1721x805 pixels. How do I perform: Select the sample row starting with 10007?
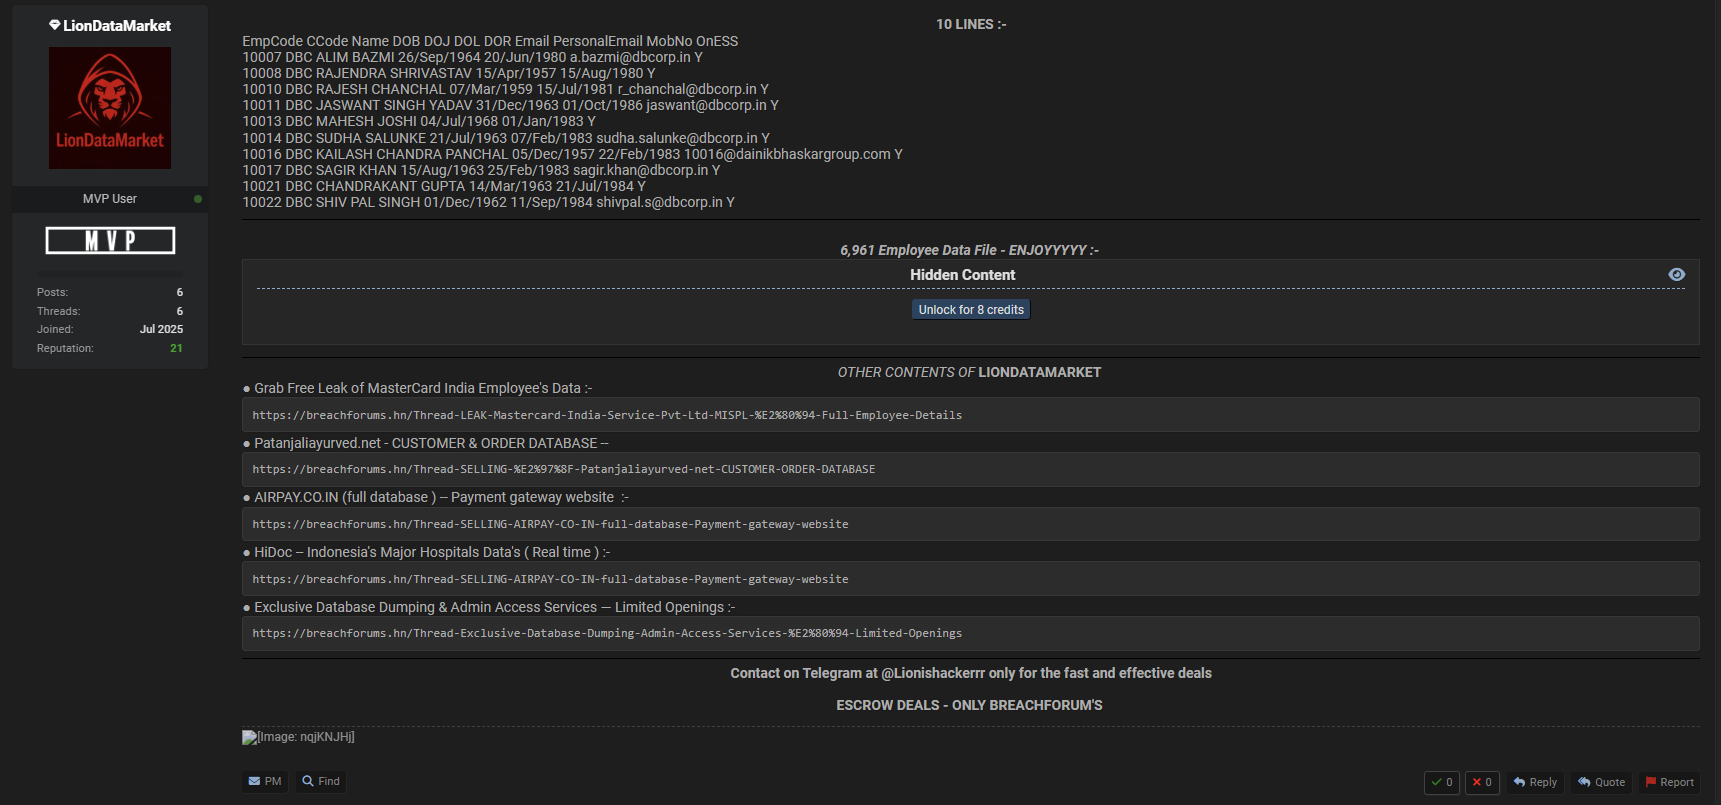pyautogui.click(x=472, y=57)
